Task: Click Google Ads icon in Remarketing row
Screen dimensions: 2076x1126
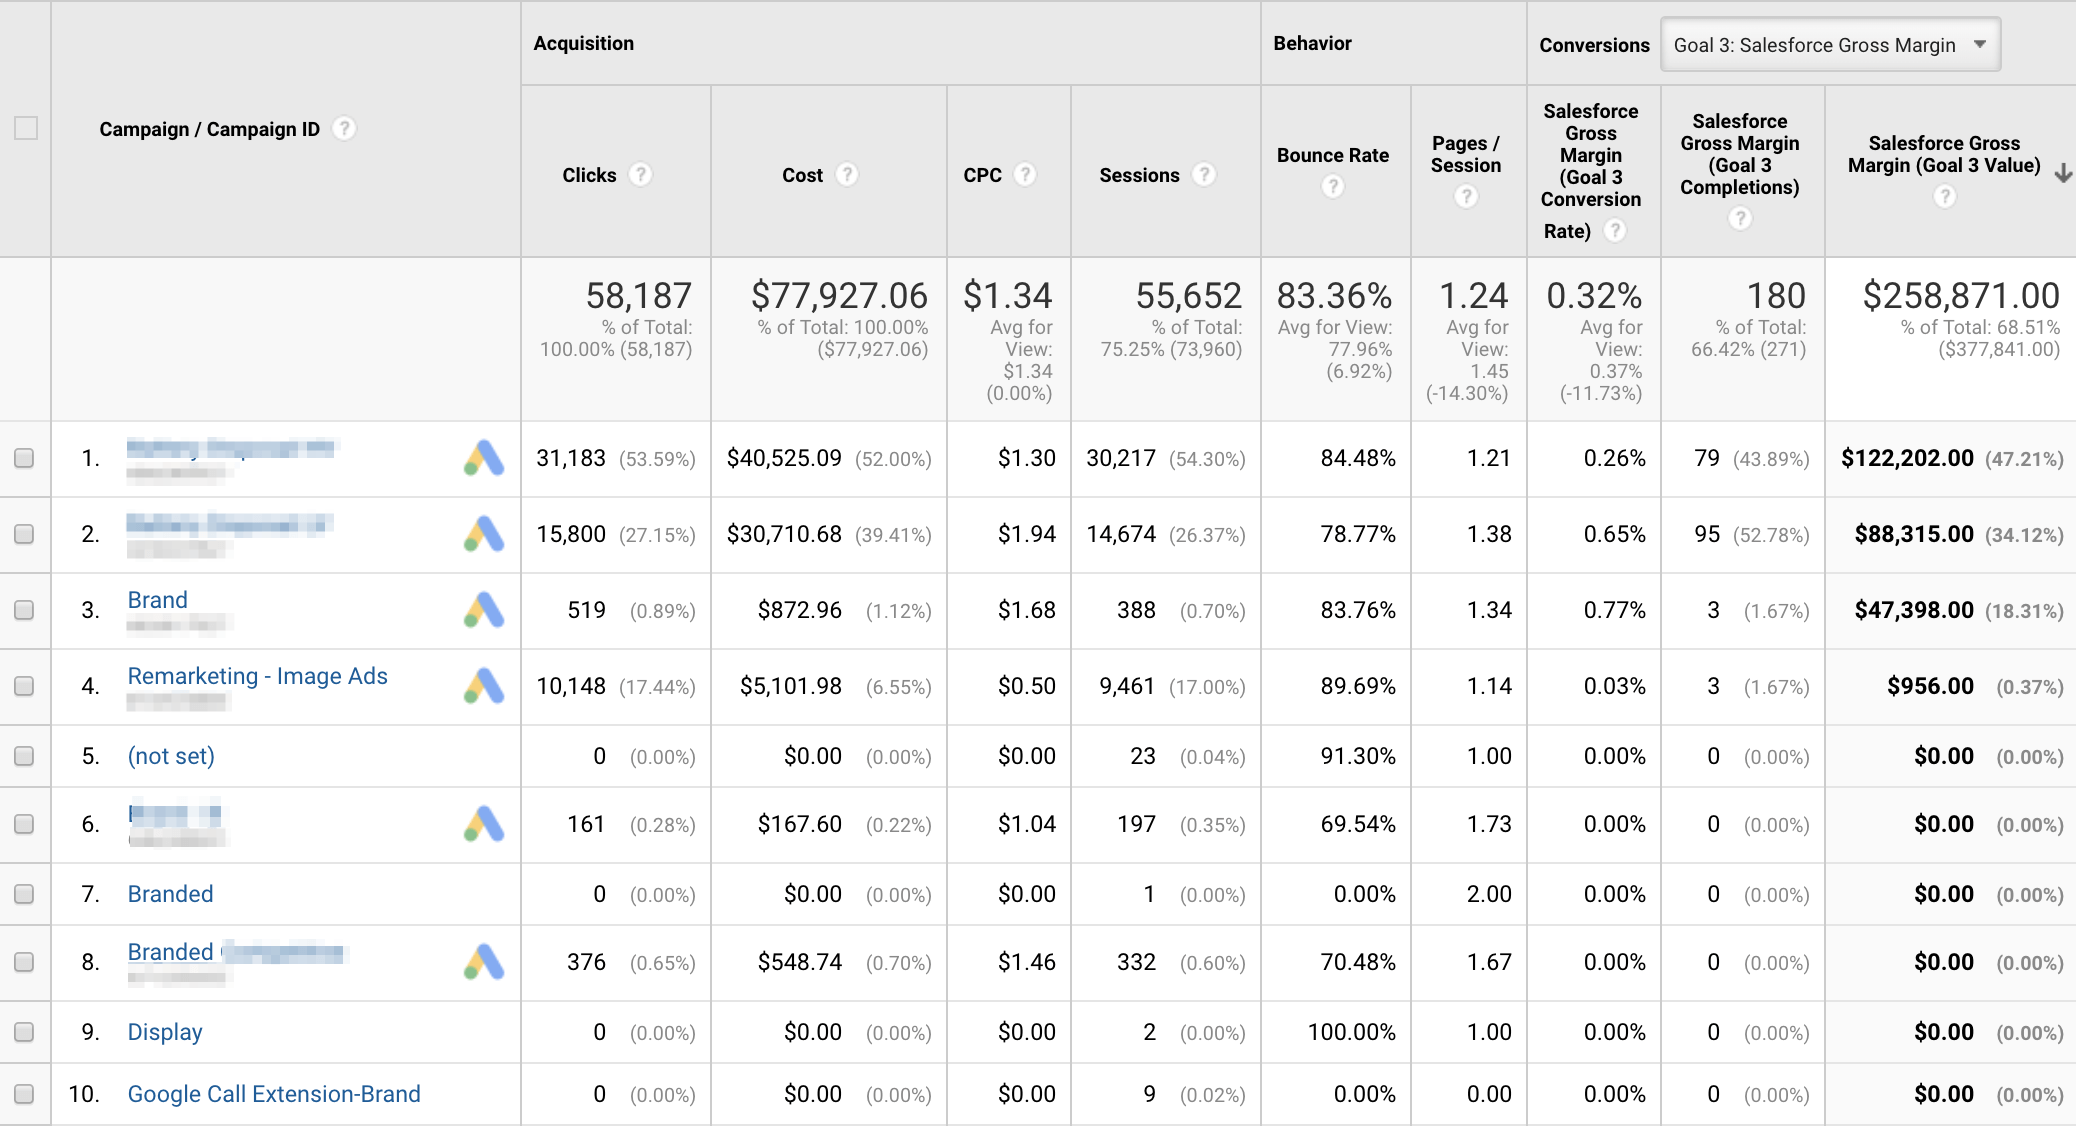Action: pyautogui.click(x=484, y=686)
